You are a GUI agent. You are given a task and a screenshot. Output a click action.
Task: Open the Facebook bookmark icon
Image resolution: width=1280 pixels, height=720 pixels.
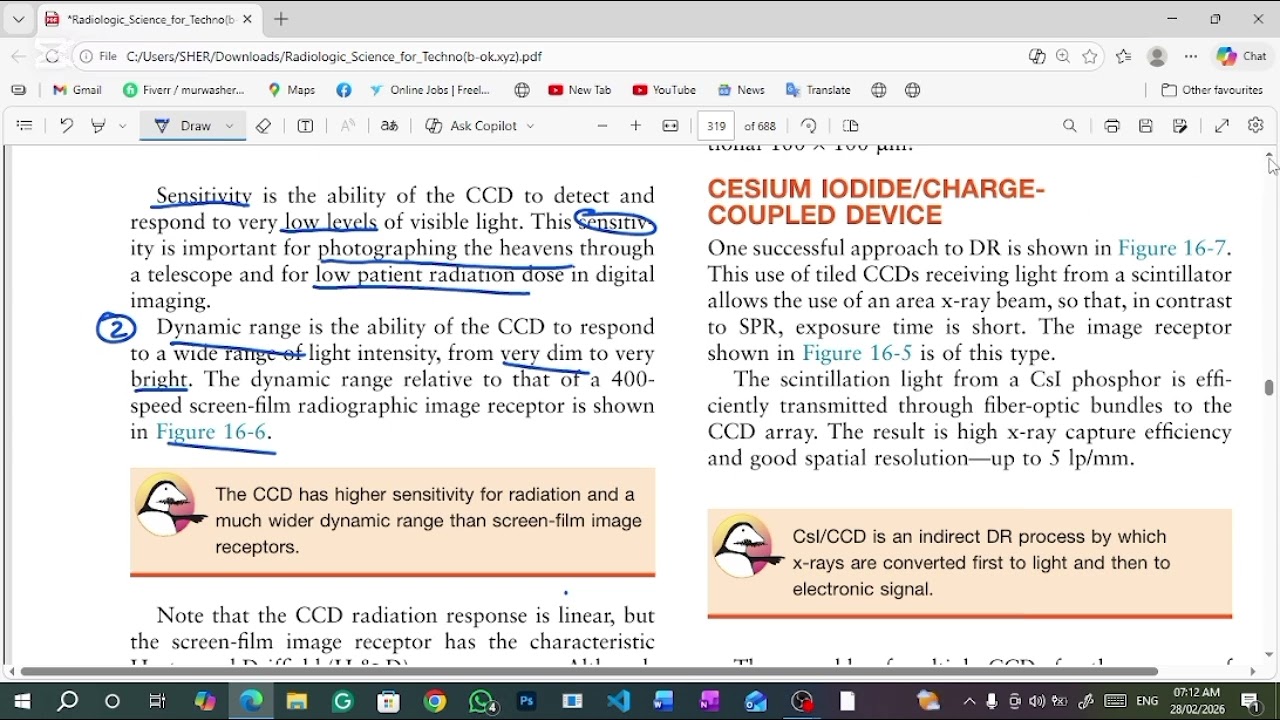[344, 90]
